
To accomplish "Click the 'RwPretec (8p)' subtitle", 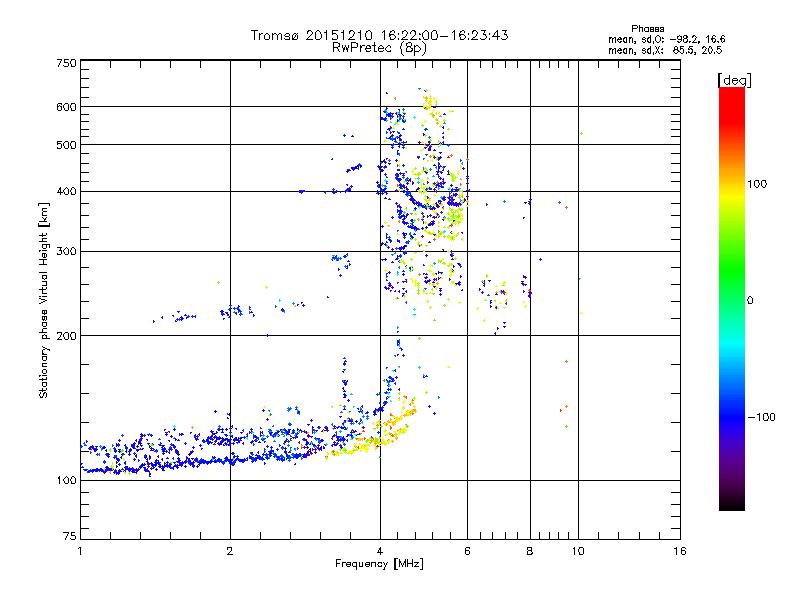I will (379, 48).
